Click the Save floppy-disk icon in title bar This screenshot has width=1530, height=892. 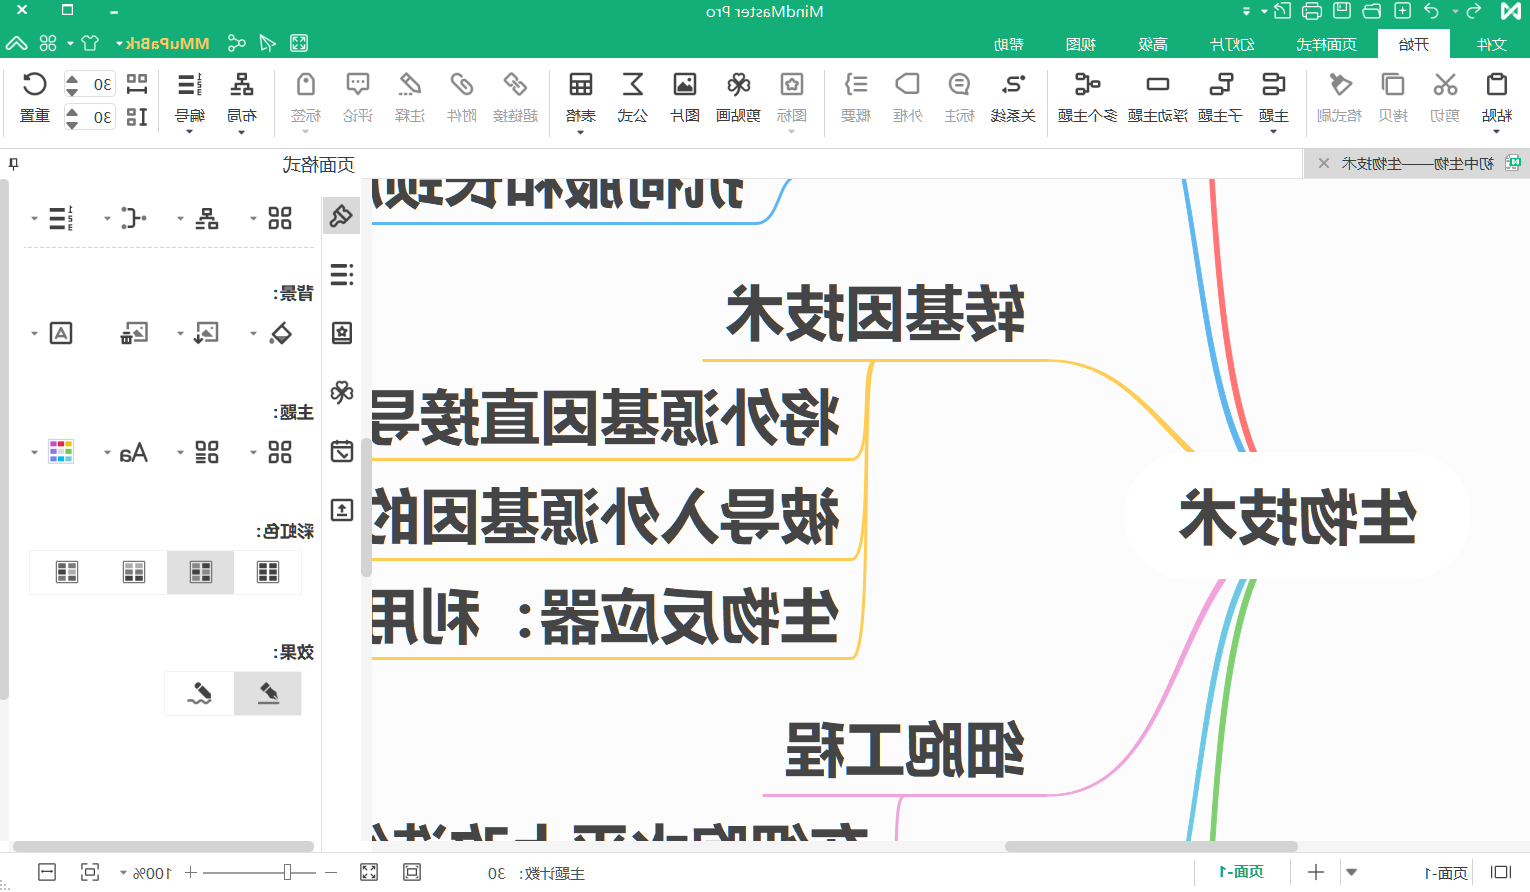coord(1342,11)
